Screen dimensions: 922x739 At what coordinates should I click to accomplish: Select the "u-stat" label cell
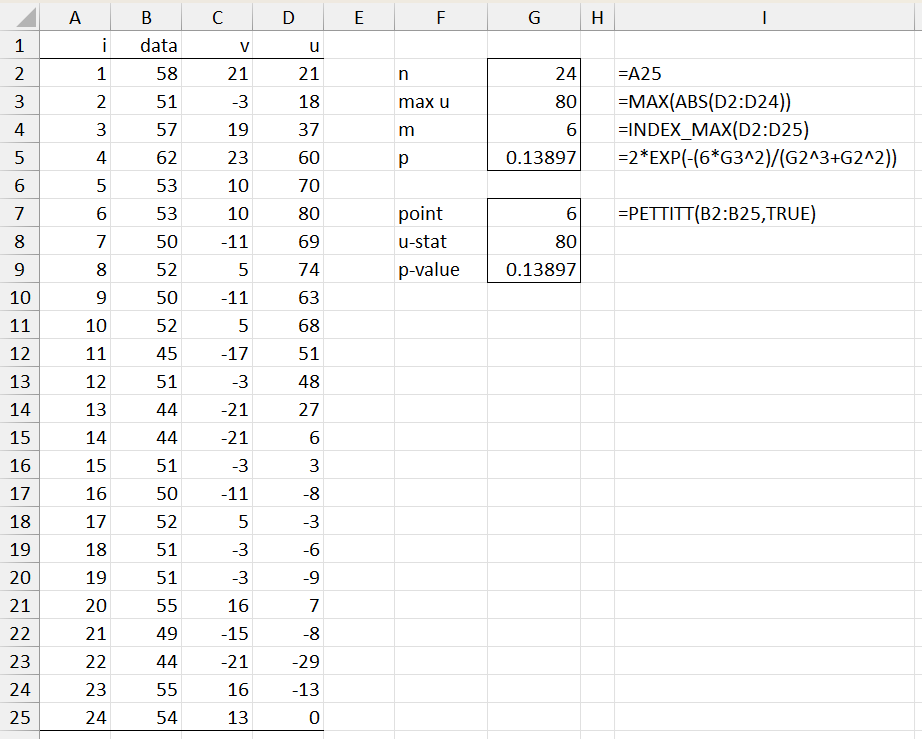[440, 242]
